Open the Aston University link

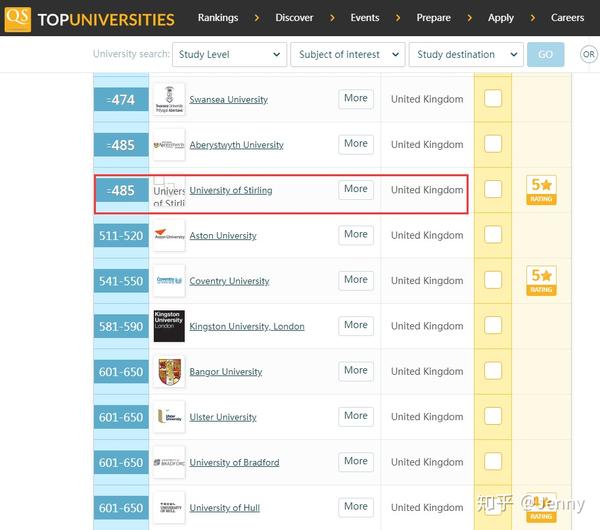[223, 236]
